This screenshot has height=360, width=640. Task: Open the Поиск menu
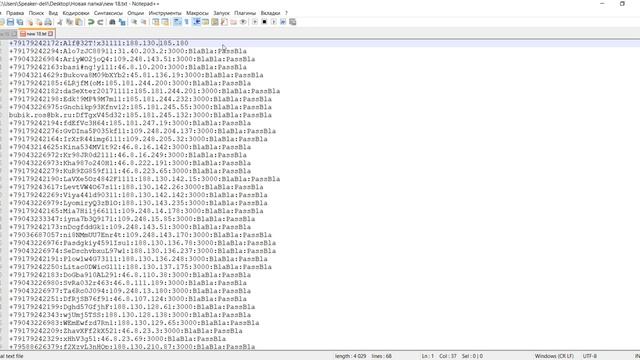point(36,13)
